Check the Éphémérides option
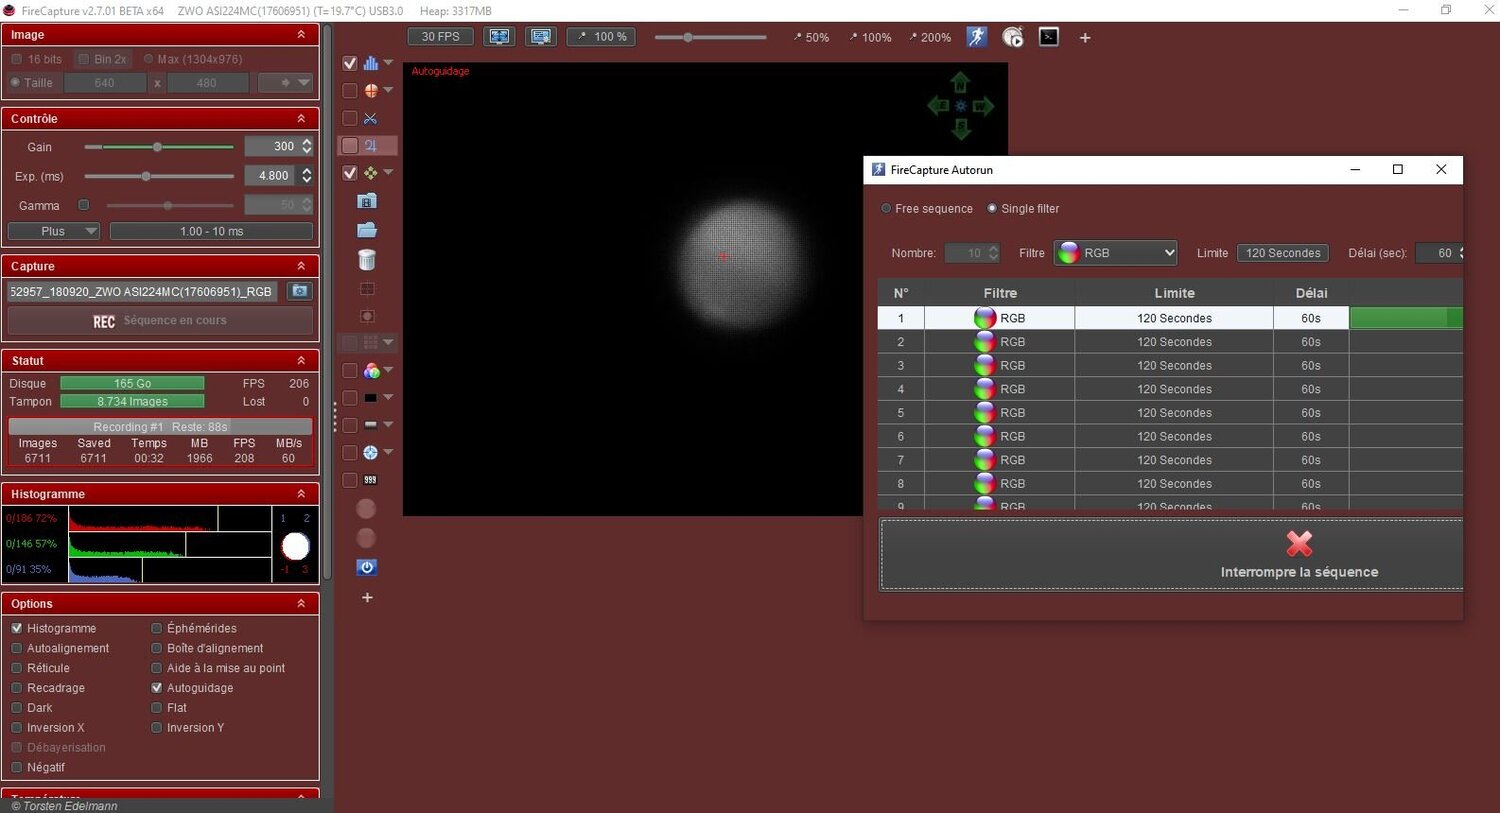This screenshot has height=813, width=1500. click(157, 628)
